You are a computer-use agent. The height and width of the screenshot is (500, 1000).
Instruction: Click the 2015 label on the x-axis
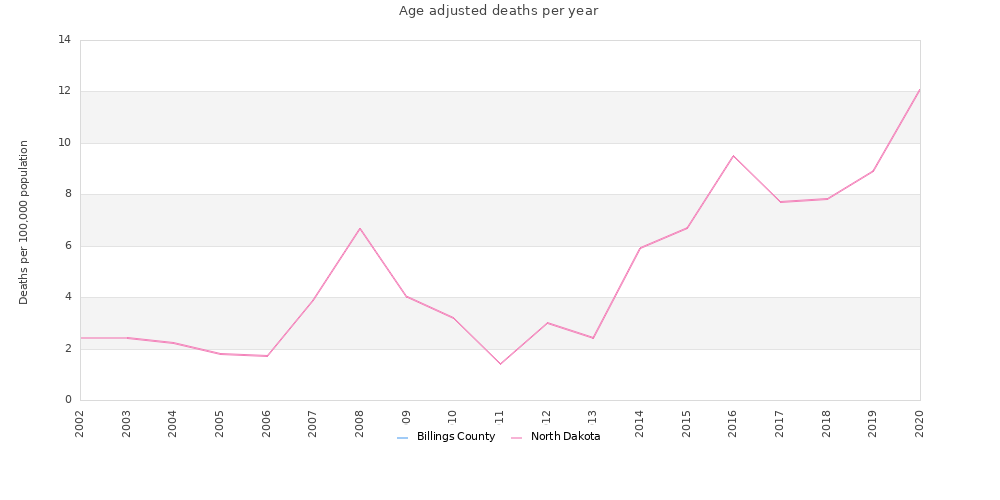coord(687,423)
